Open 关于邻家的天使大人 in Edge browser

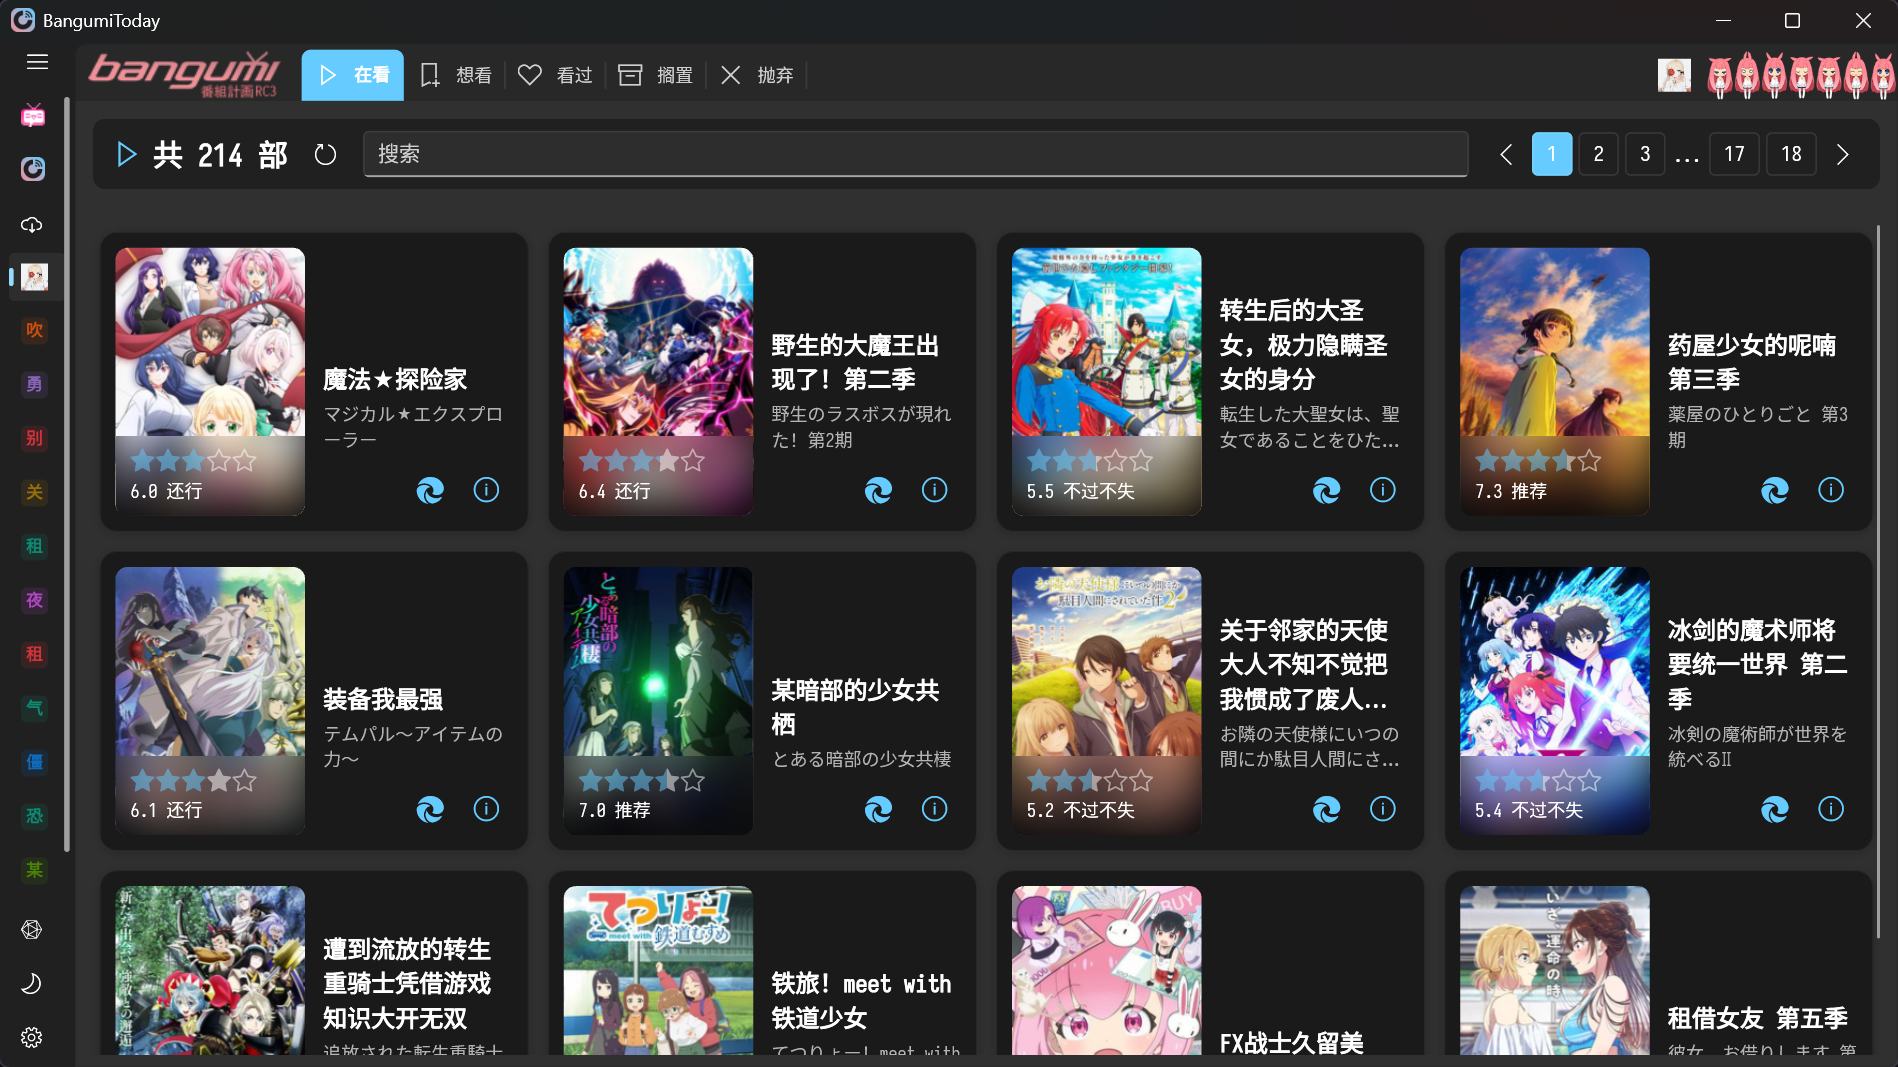pos(1326,809)
